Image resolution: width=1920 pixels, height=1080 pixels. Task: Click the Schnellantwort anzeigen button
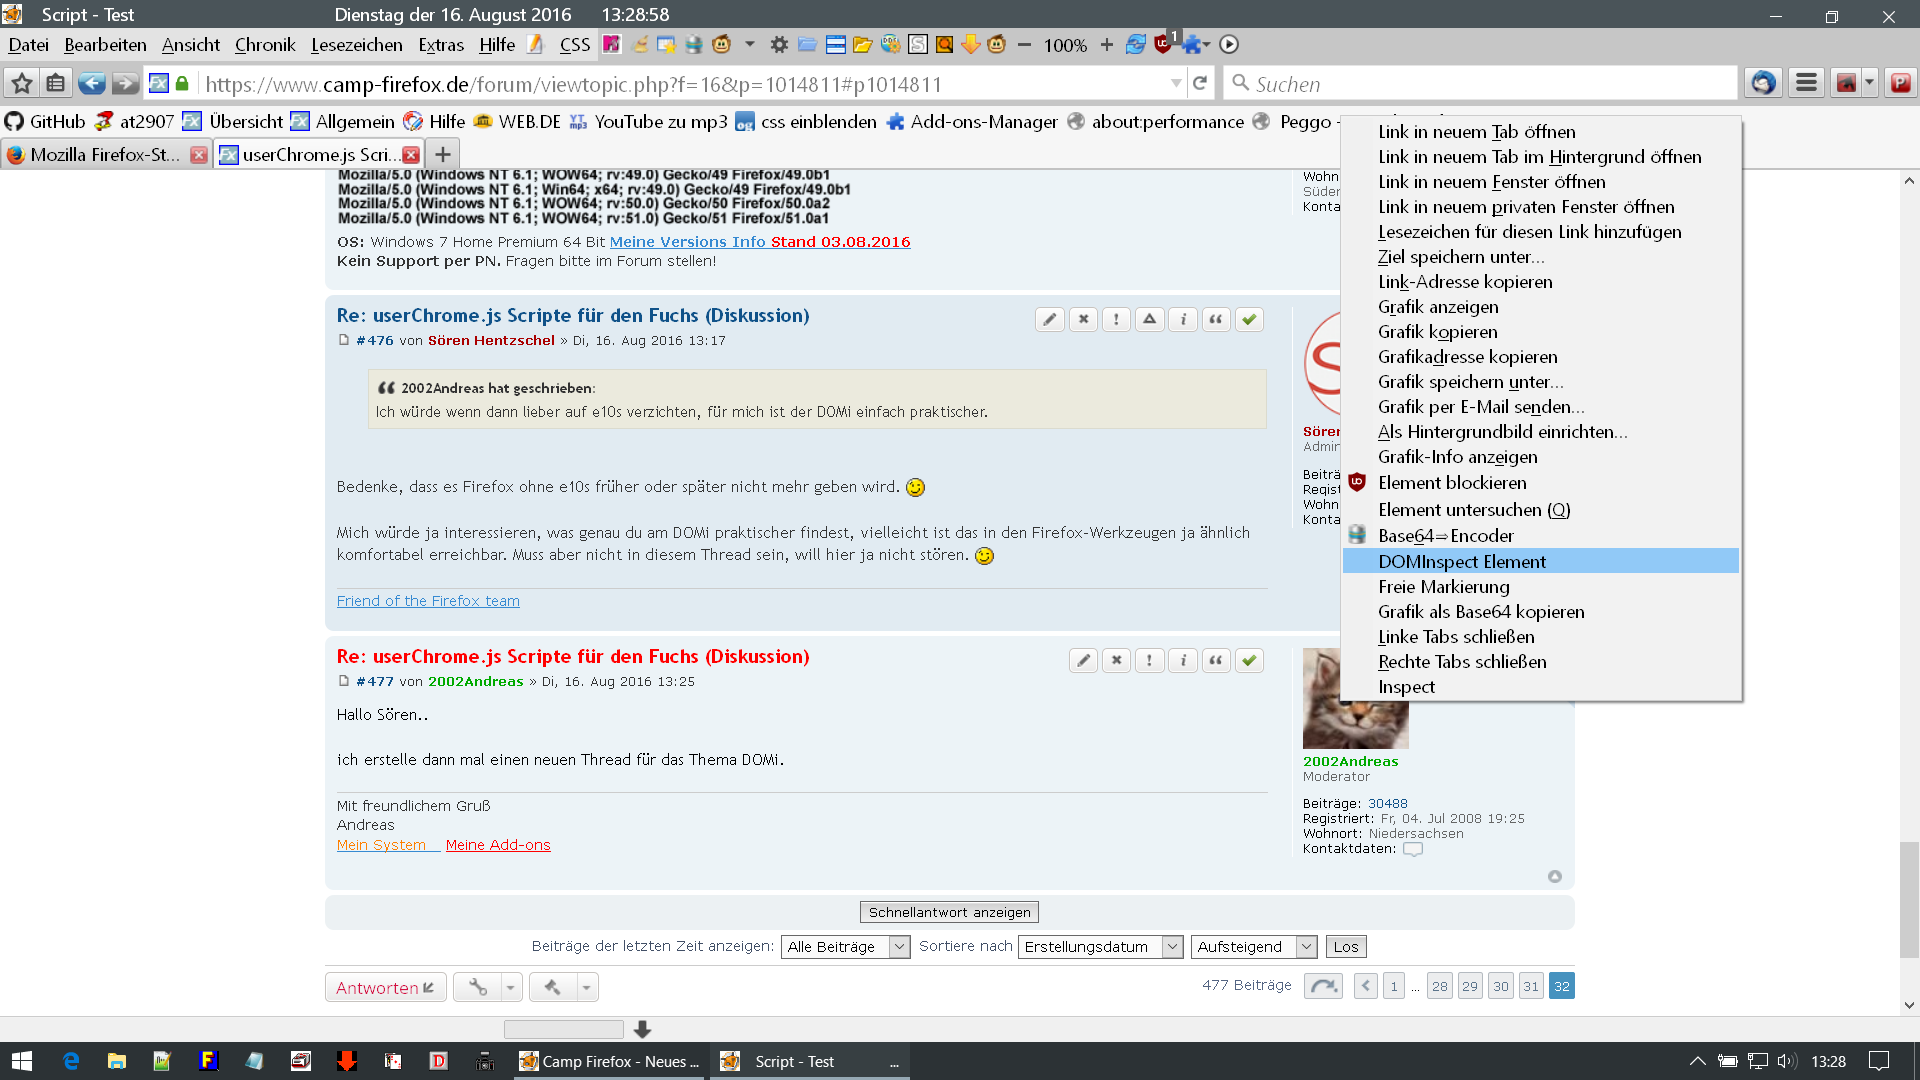(x=949, y=912)
